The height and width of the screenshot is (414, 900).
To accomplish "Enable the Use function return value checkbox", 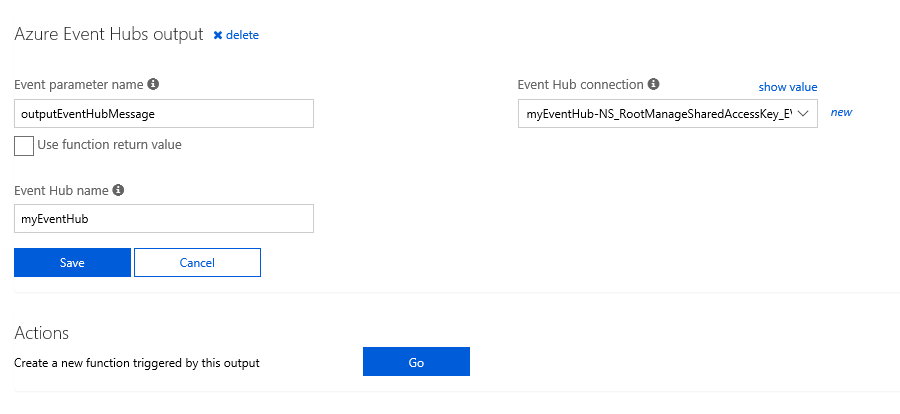I will click(x=24, y=146).
